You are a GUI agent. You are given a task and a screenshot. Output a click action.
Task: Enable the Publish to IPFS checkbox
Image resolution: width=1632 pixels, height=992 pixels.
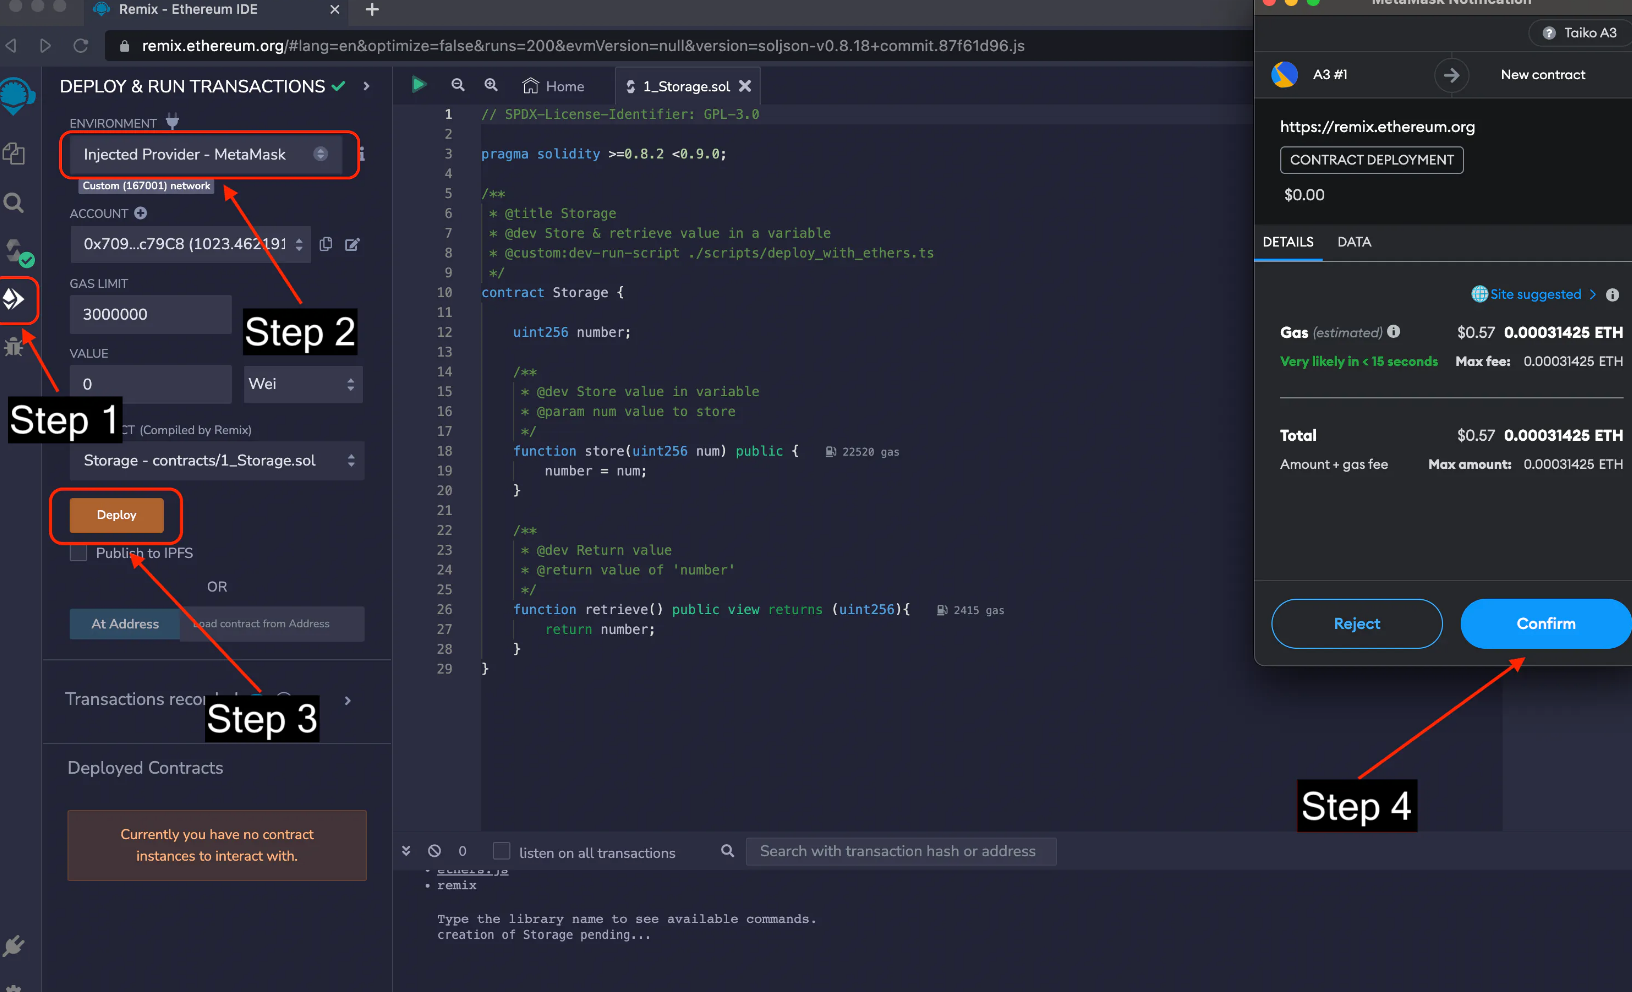tap(78, 553)
